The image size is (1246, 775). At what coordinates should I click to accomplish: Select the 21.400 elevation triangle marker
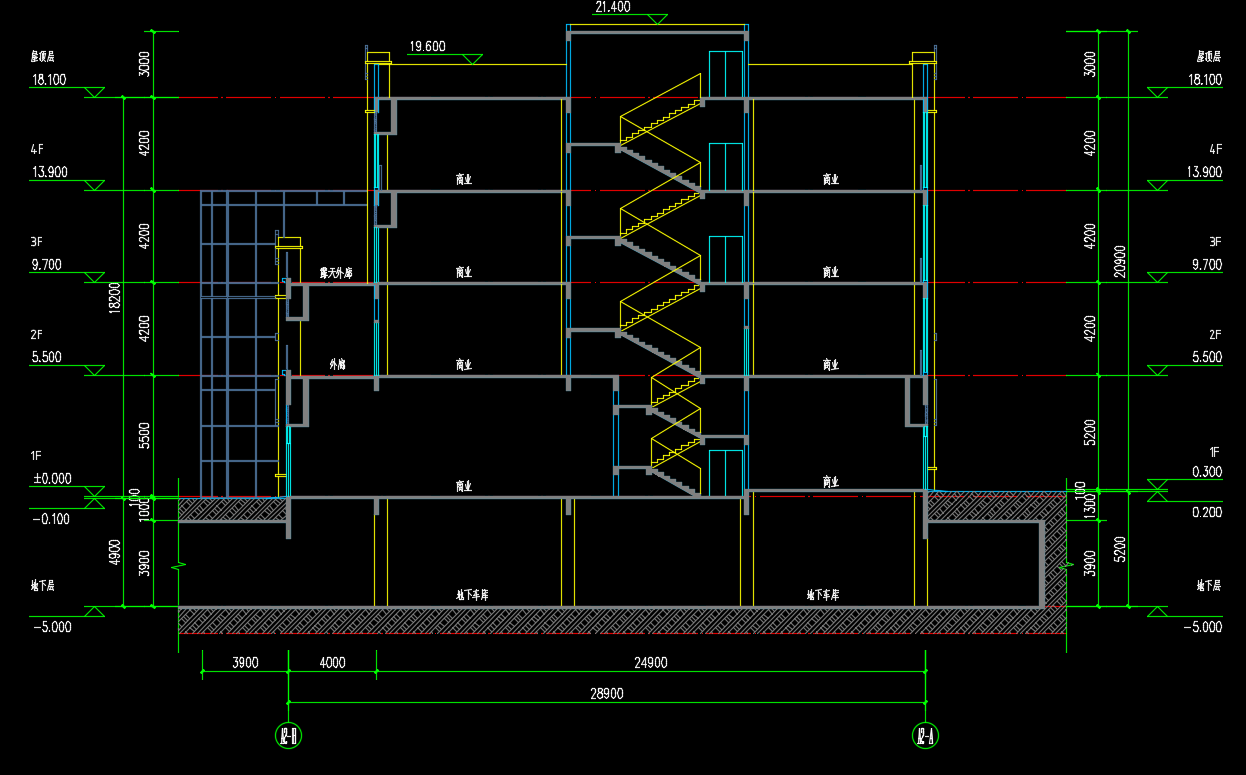(x=657, y=19)
